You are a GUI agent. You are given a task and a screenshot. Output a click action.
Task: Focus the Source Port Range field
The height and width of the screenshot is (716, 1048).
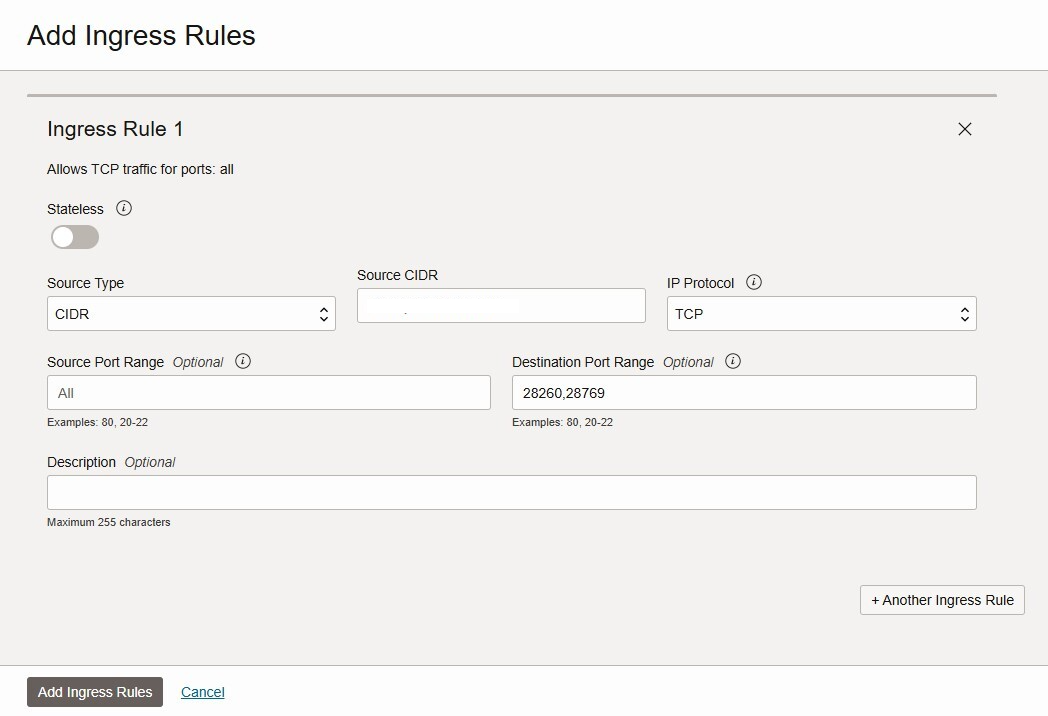268,393
